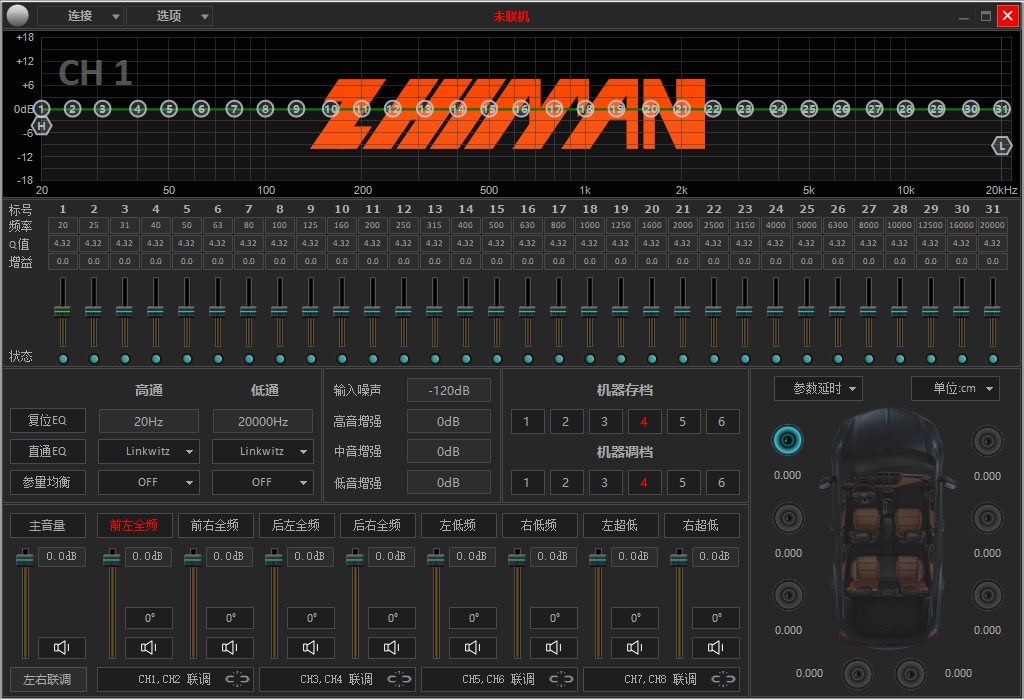Open the 单位:cm unit dropdown
Screen dimensions: 1024x700
tap(955, 389)
